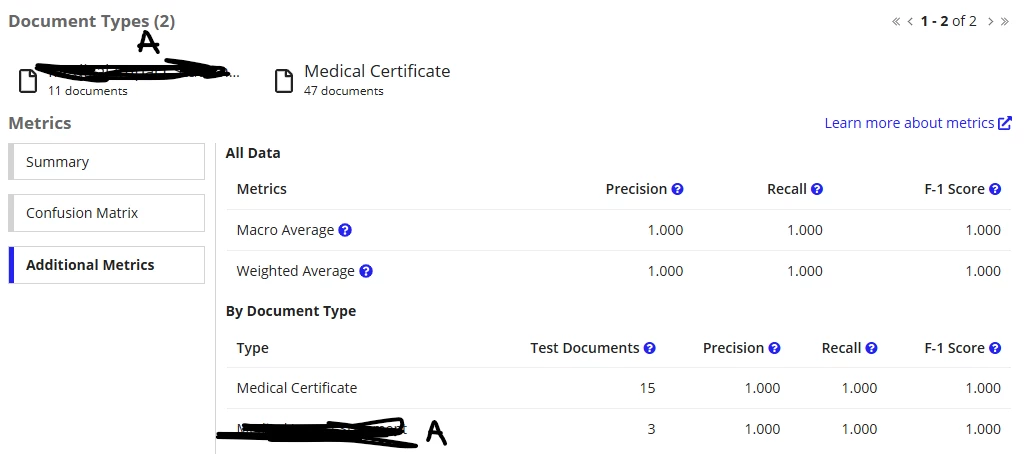The image size is (1031, 454).
Task: Show help for Weighted Average
Action: [366, 271]
